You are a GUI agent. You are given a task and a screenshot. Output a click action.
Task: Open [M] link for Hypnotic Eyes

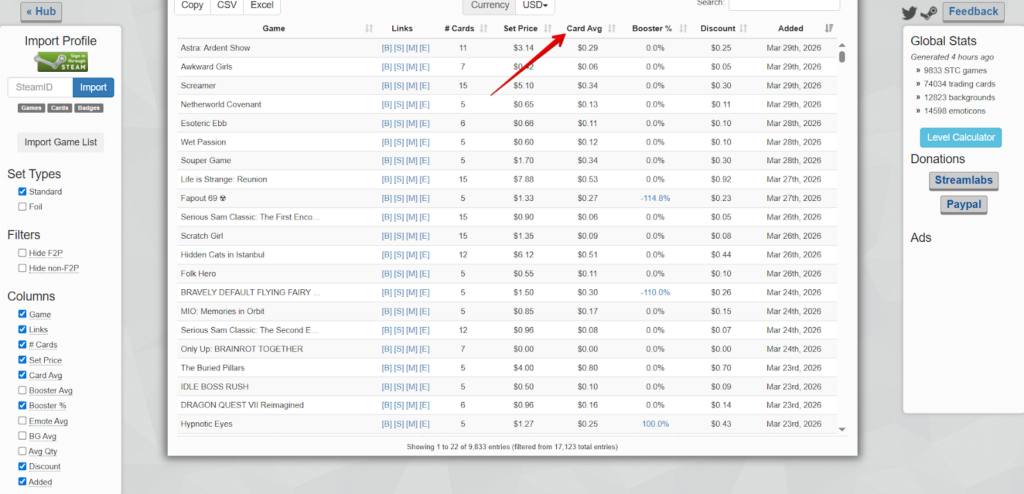click(x=411, y=424)
